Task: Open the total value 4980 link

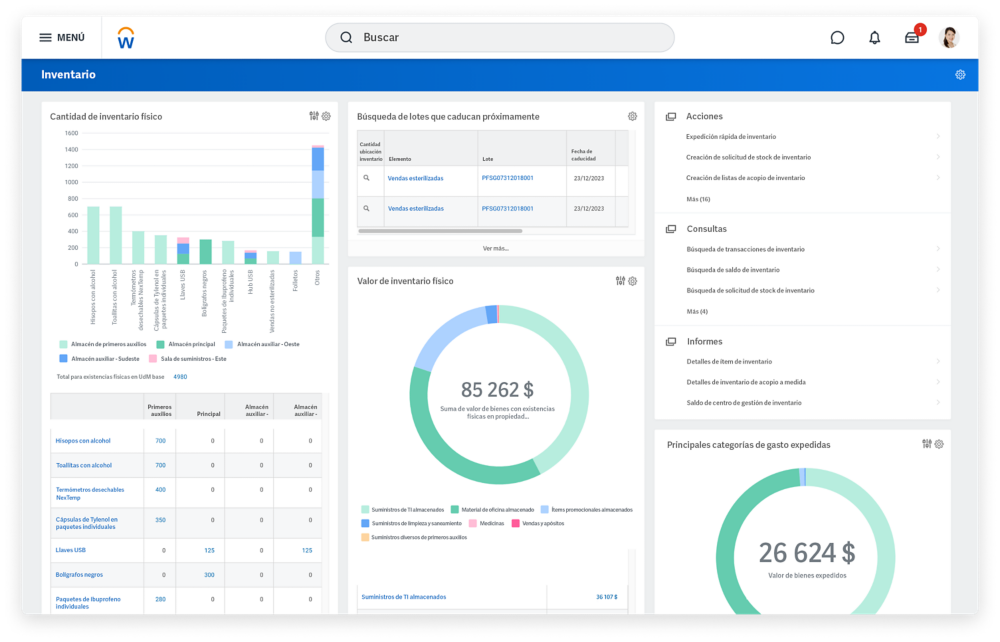Action: (180, 377)
